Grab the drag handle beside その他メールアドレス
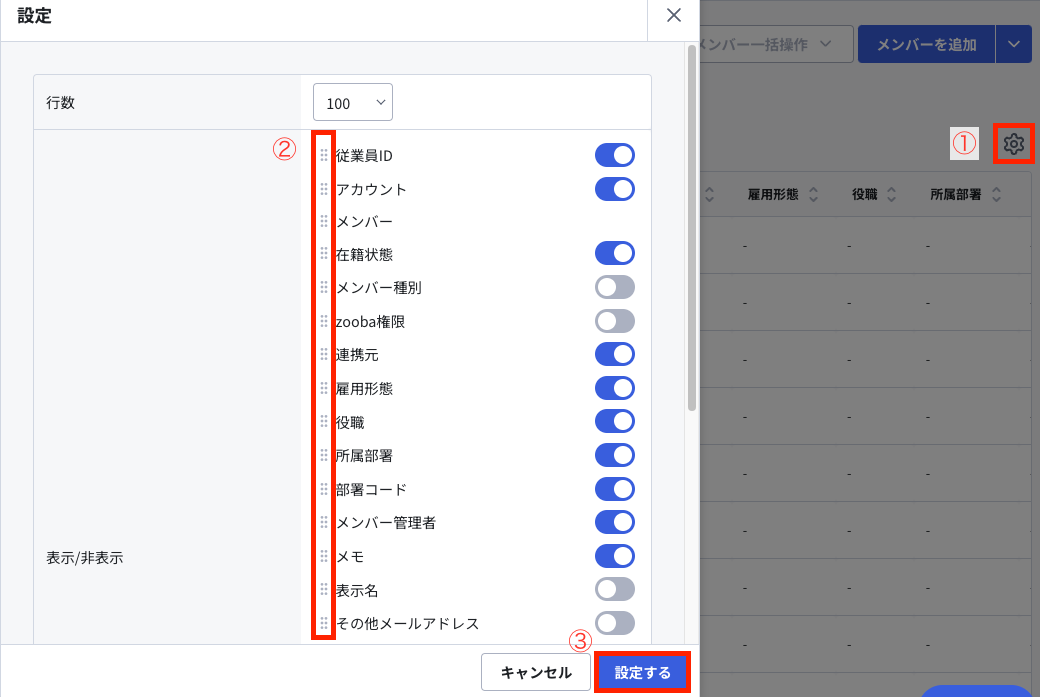The image size is (1040, 697). [x=324, y=623]
